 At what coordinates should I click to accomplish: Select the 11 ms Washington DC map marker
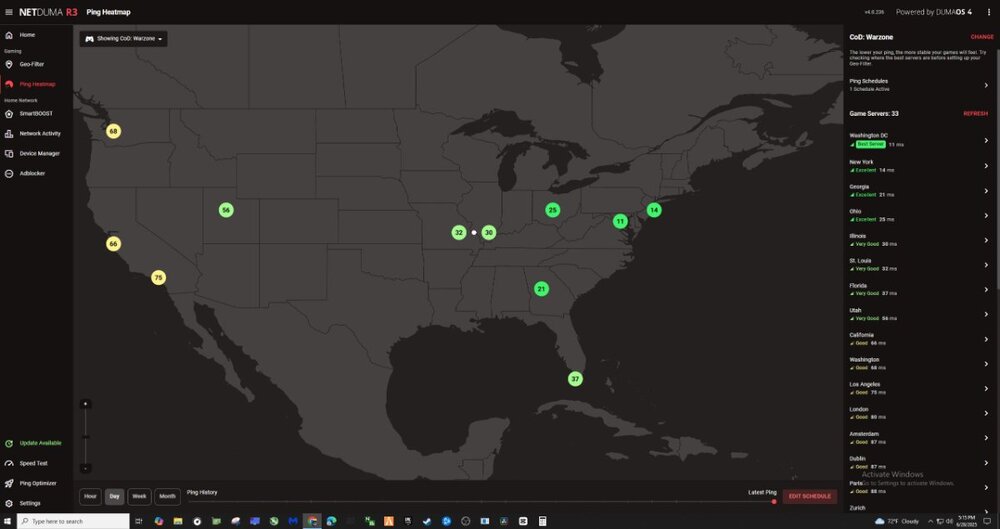(620, 221)
